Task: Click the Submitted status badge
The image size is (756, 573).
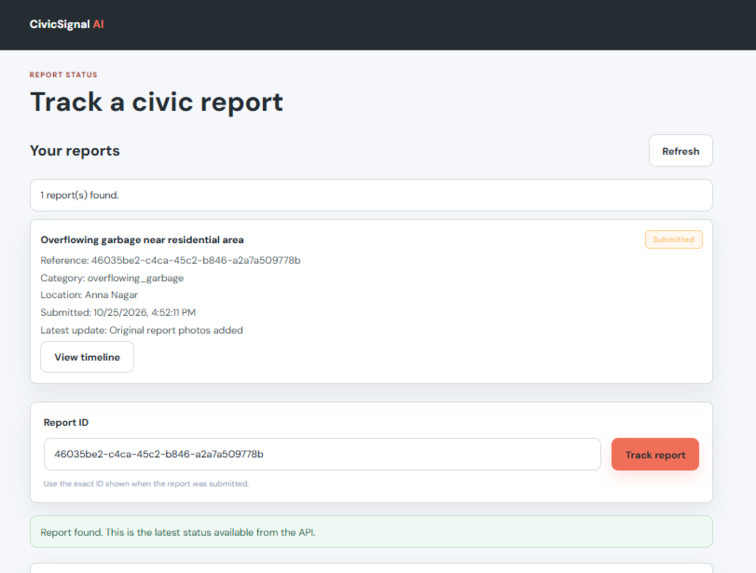Action: coord(674,240)
